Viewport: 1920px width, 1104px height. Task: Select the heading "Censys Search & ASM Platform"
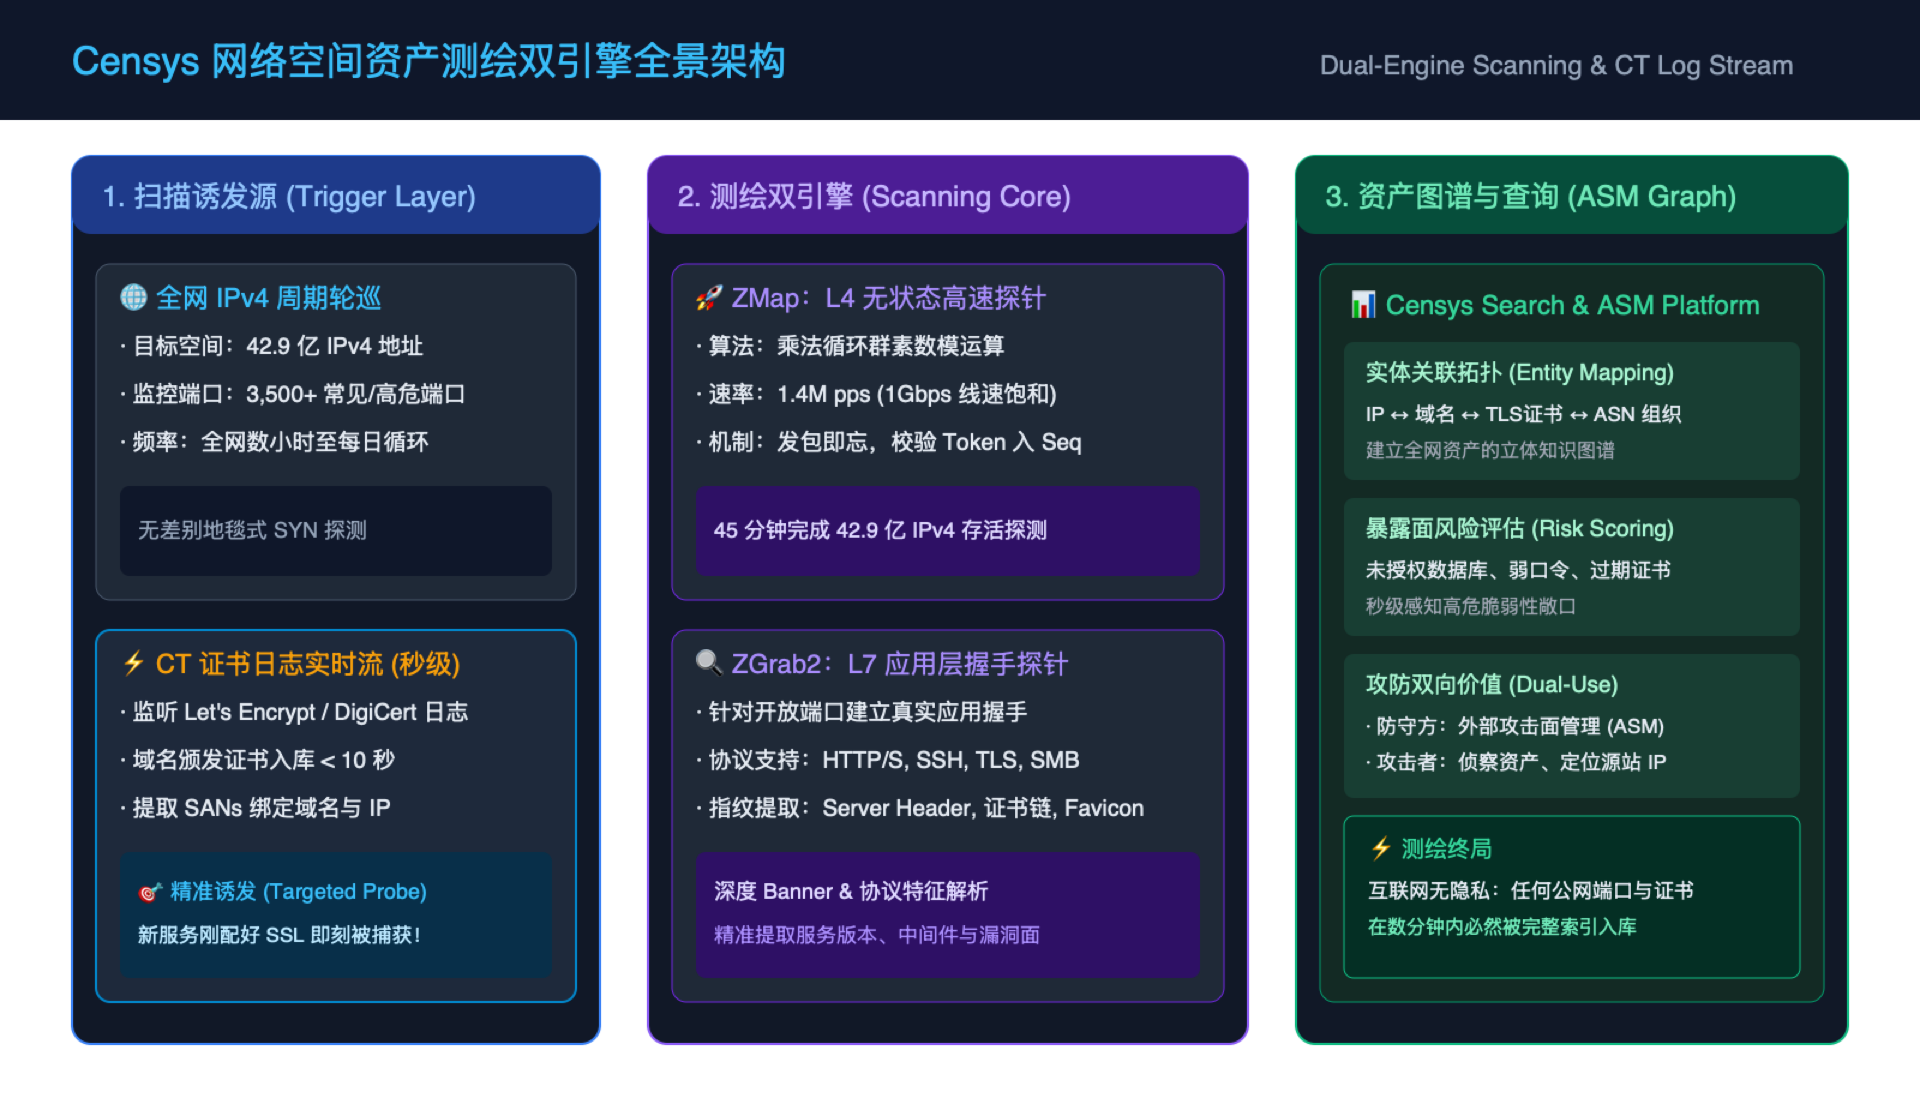[1572, 305]
